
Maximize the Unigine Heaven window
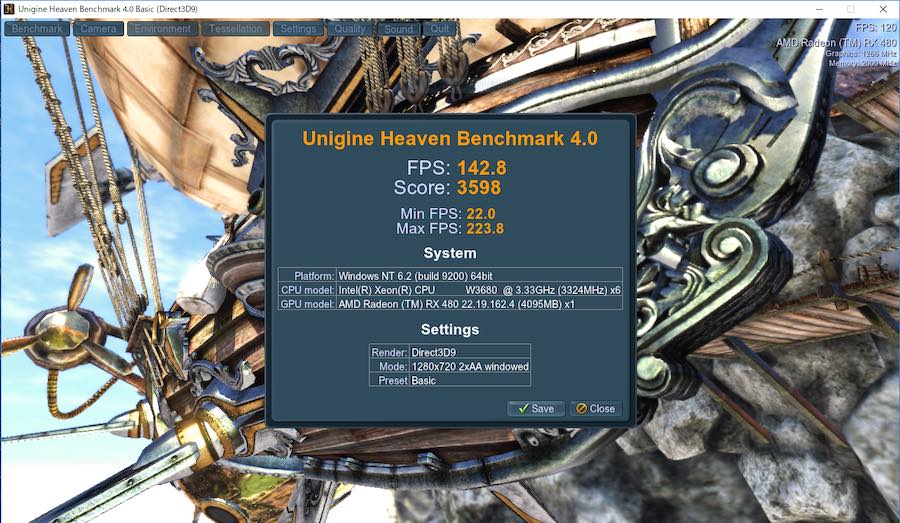point(851,9)
